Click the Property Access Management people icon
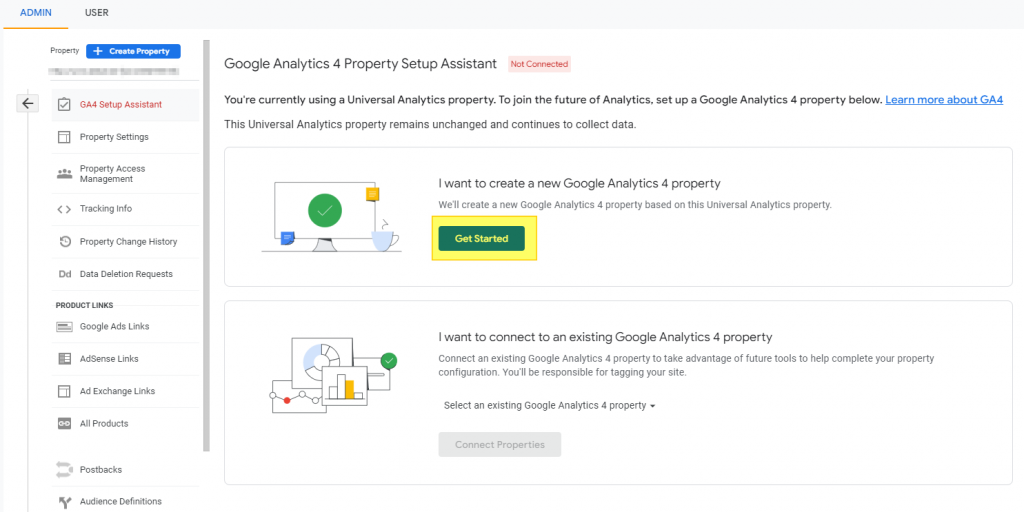This screenshot has width=1024, height=512. pyautogui.click(x=64, y=174)
